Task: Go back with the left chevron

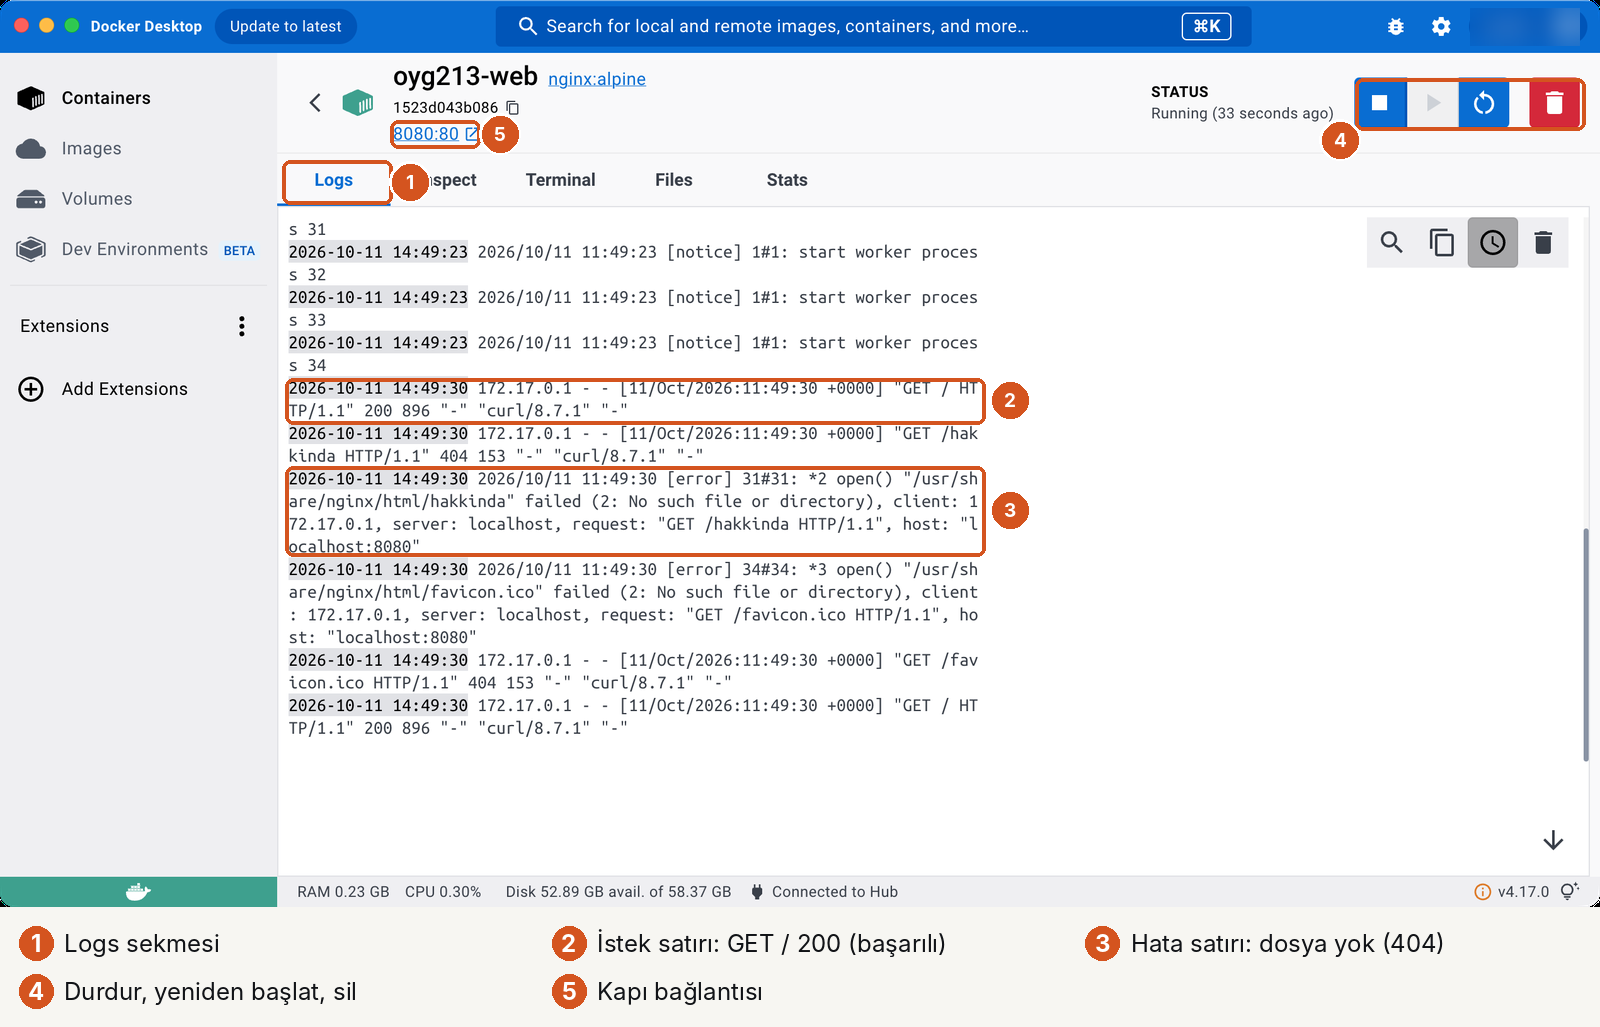Action: [x=315, y=102]
